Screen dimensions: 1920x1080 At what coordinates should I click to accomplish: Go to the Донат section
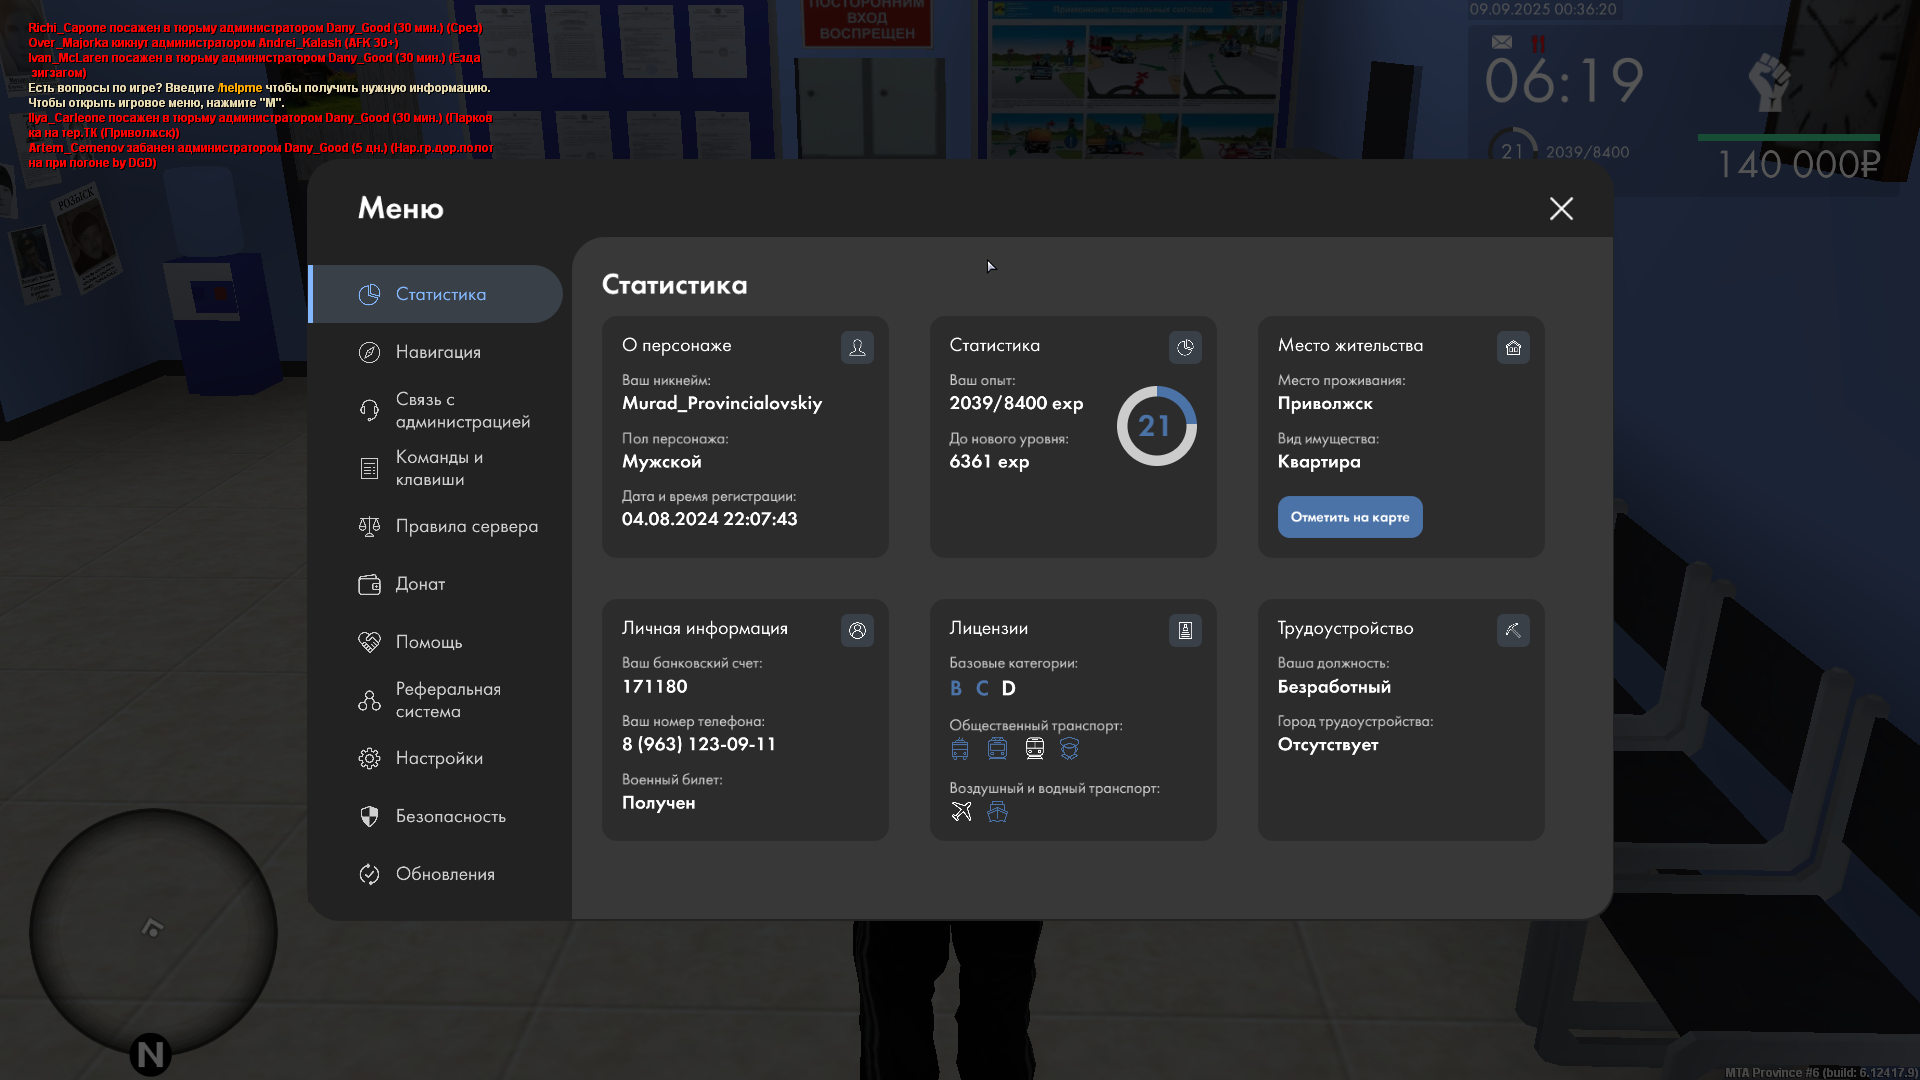click(420, 584)
